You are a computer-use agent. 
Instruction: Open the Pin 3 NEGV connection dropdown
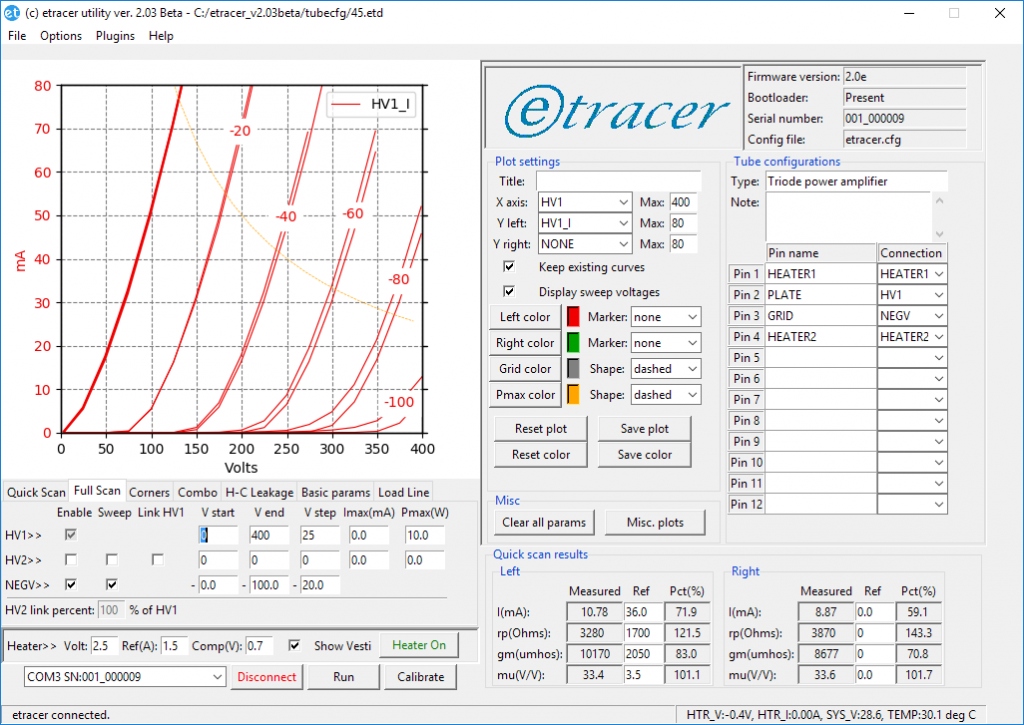tap(912, 315)
